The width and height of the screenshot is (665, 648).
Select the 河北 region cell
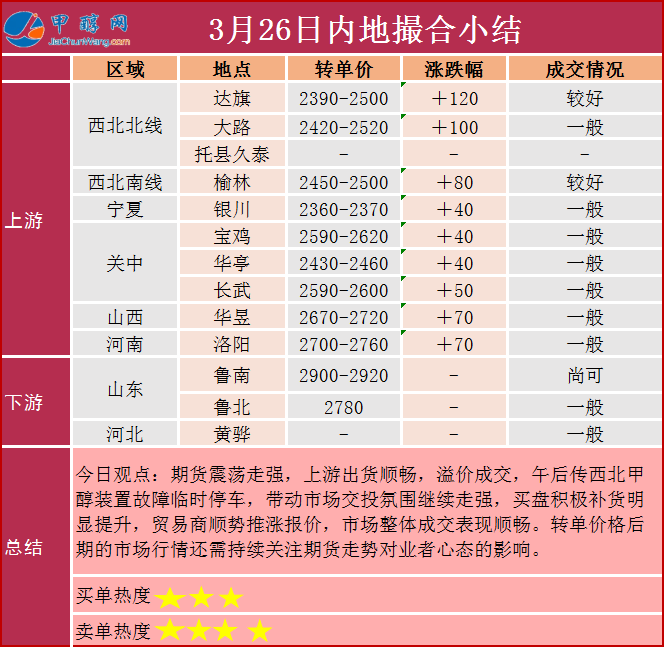[125, 434]
